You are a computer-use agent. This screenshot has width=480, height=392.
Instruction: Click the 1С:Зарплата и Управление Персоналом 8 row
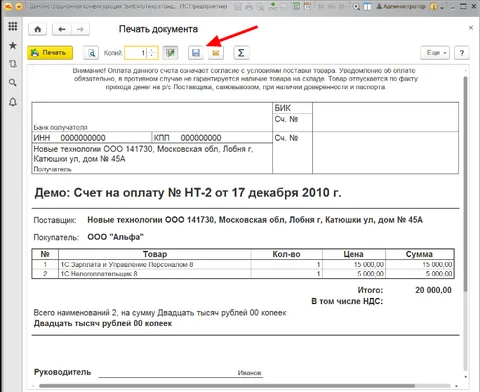[x=243, y=264]
